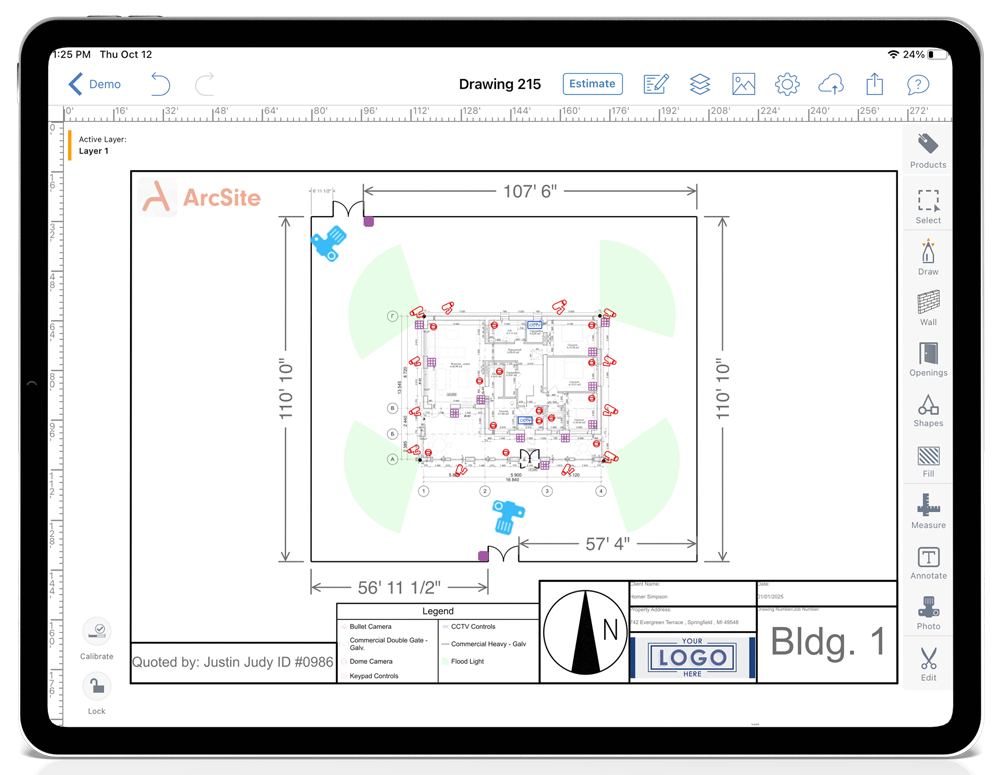The image size is (1000, 775).
Task: Open the Products panel
Action: 927,149
